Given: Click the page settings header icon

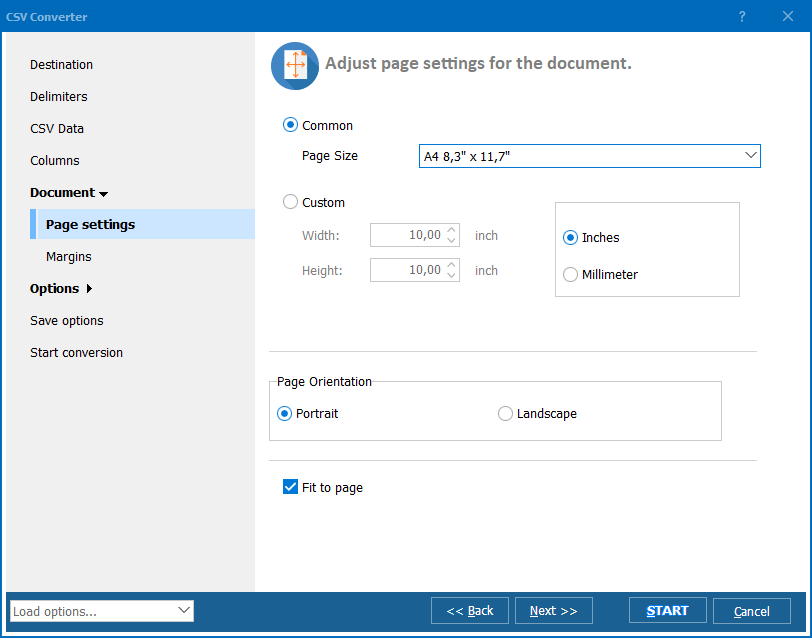Looking at the screenshot, I should coord(295,65).
